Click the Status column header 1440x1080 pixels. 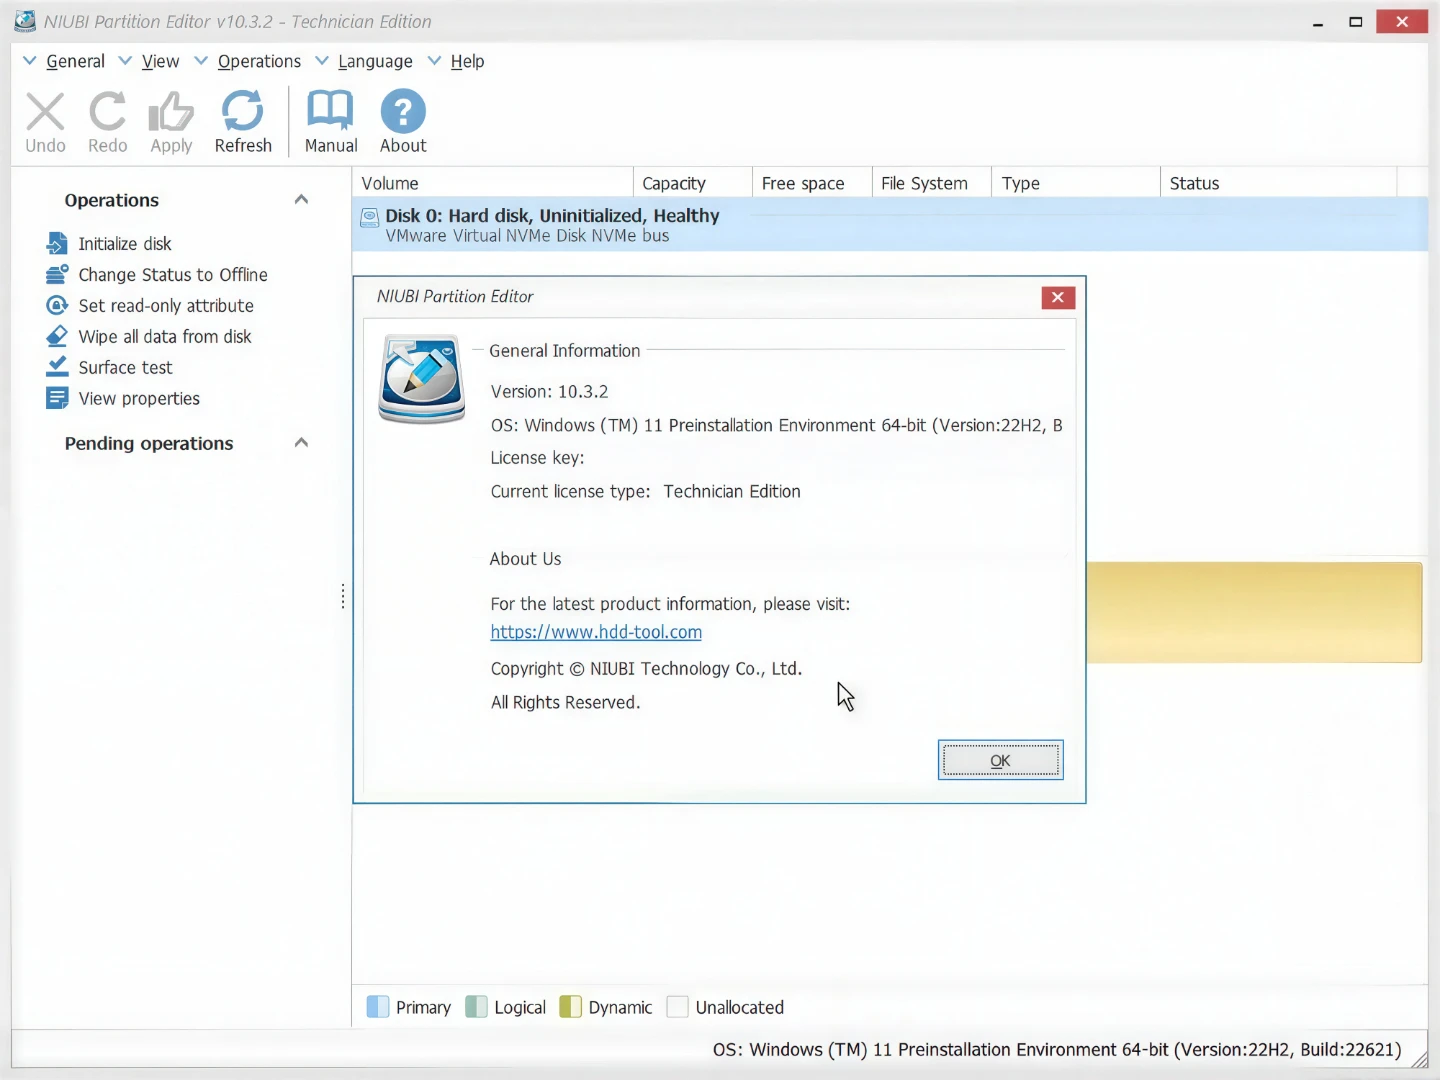(x=1278, y=183)
